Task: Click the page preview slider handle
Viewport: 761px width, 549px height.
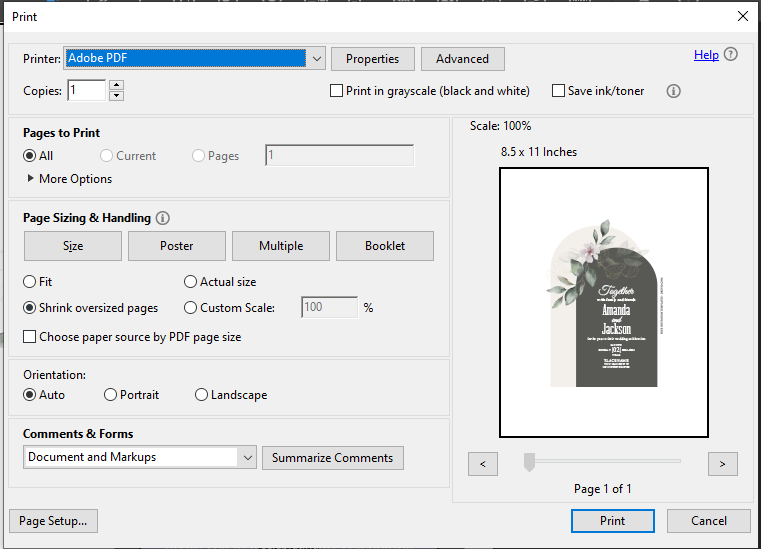Action: [x=529, y=462]
